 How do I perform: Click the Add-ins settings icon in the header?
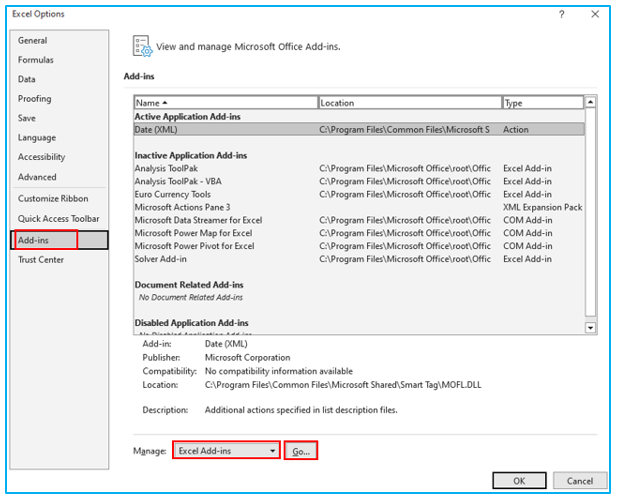pos(142,46)
